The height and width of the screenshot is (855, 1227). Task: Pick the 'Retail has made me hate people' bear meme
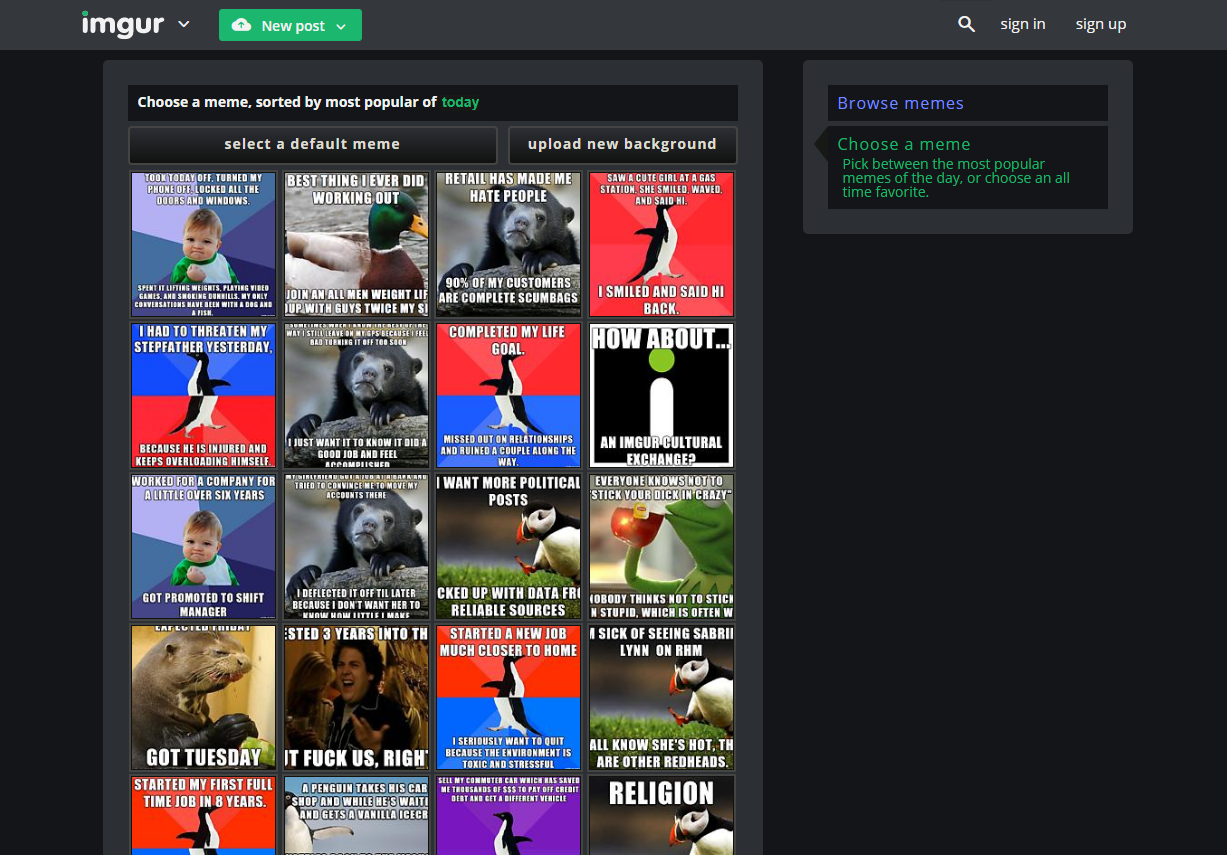tap(508, 244)
